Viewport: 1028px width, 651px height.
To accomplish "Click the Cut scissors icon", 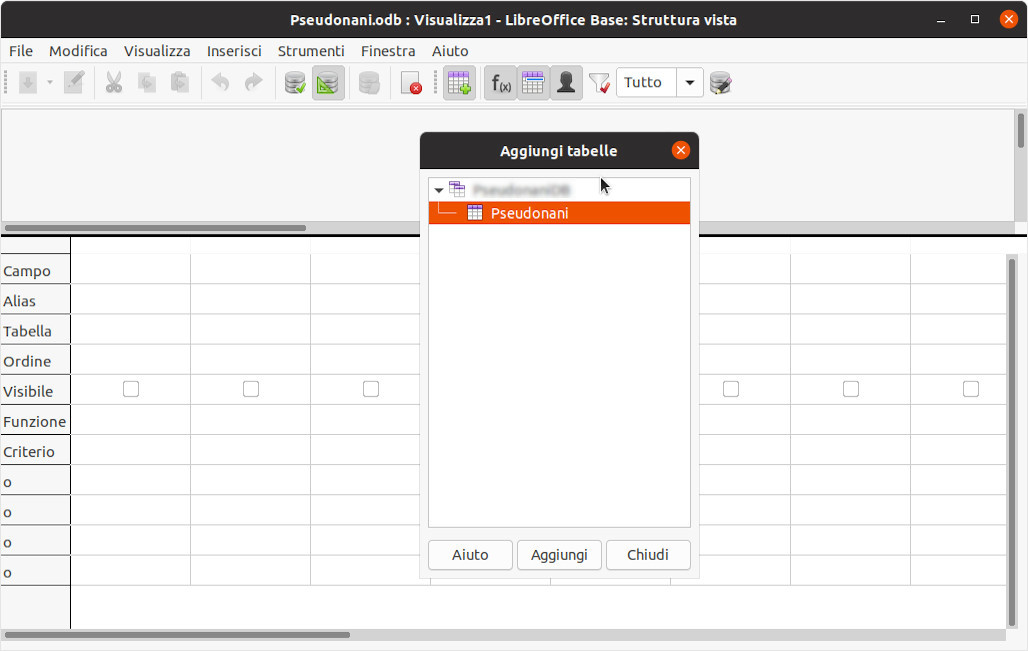I will (x=114, y=83).
